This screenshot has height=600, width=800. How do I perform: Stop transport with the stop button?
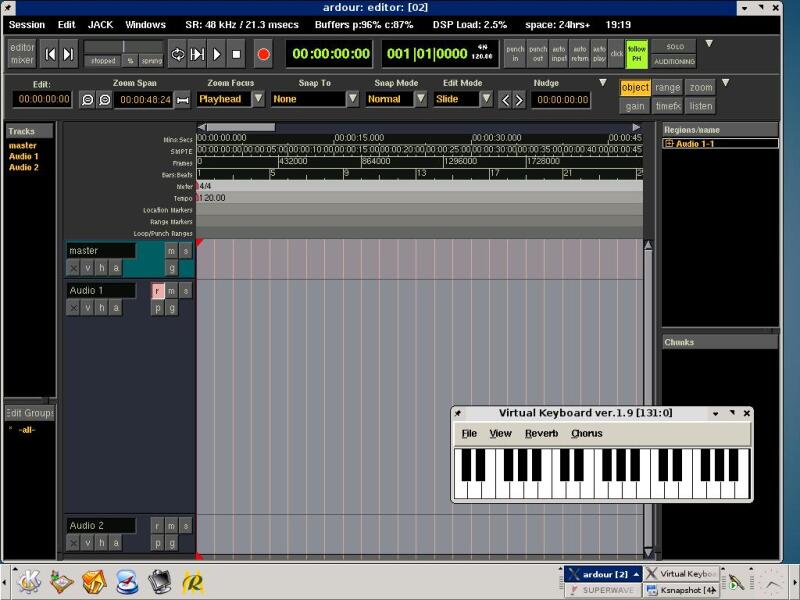236,54
